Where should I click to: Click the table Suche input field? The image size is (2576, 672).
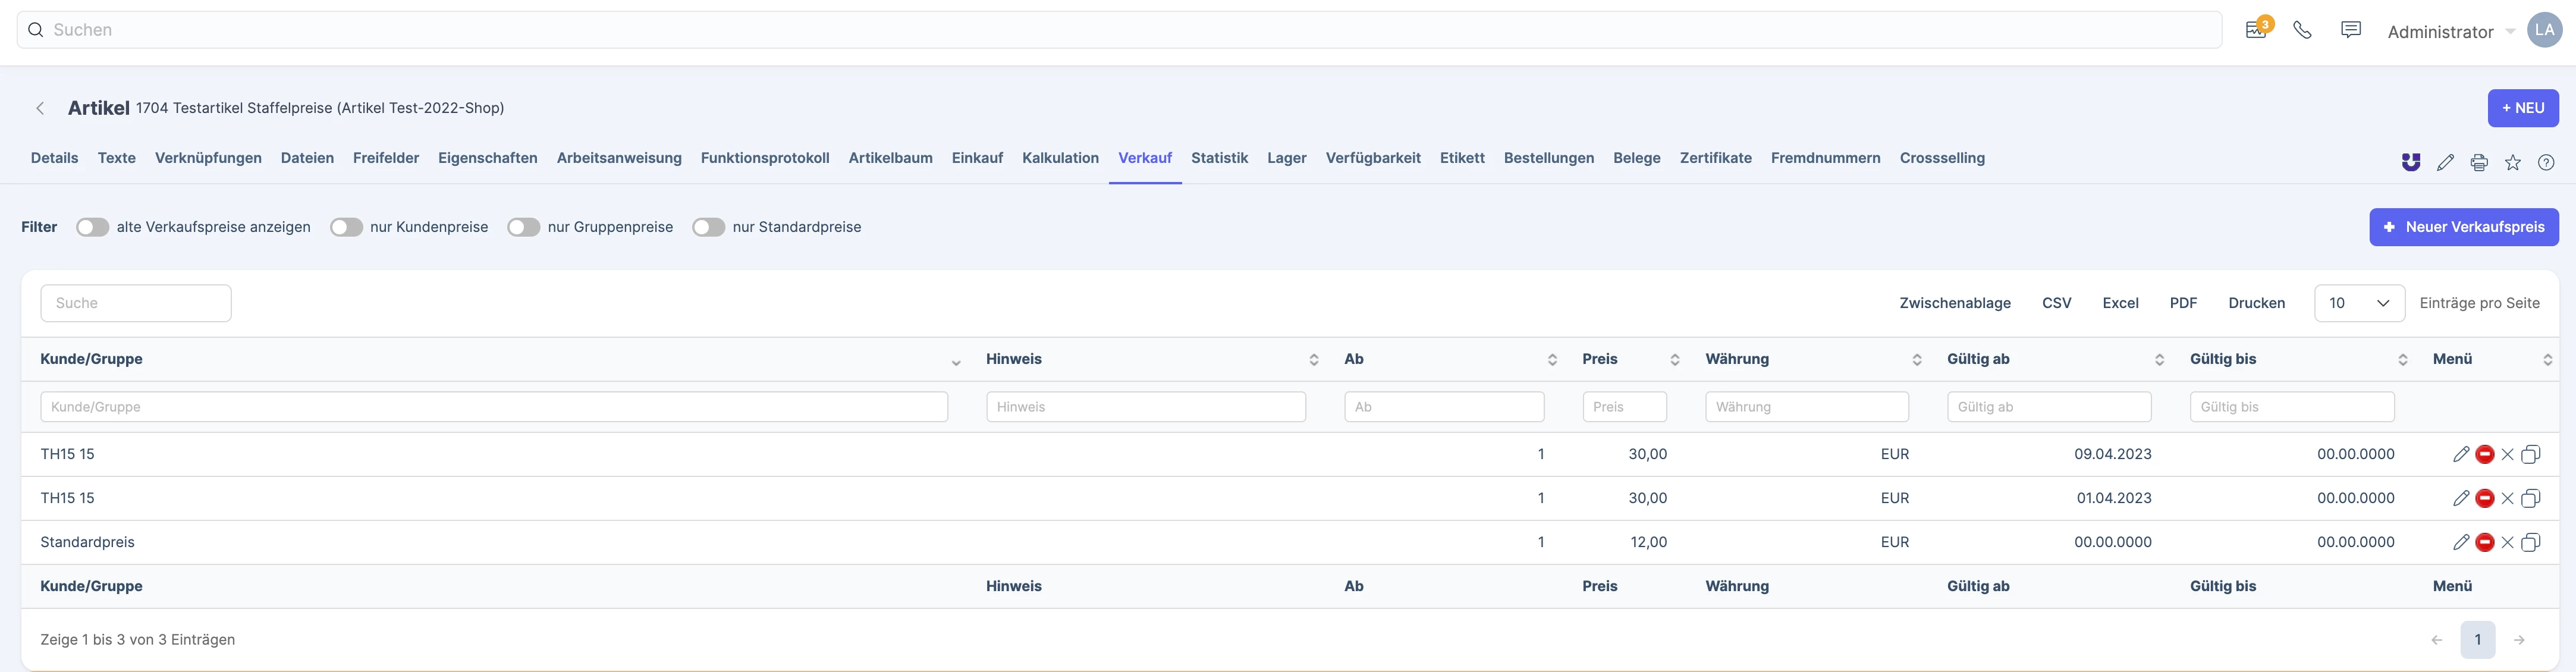pos(136,303)
